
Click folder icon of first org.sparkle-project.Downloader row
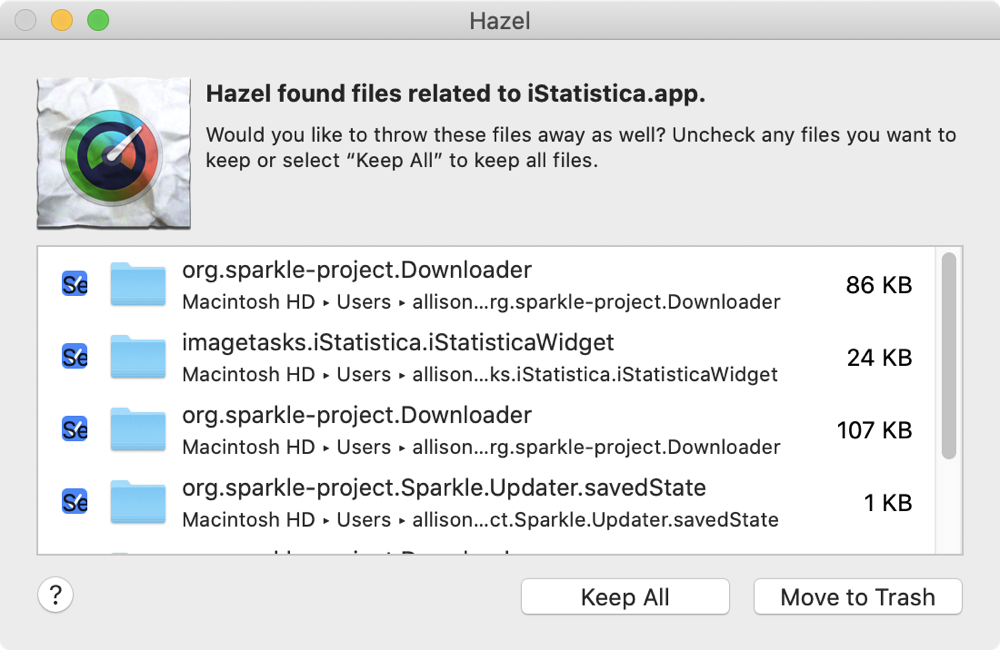138,285
